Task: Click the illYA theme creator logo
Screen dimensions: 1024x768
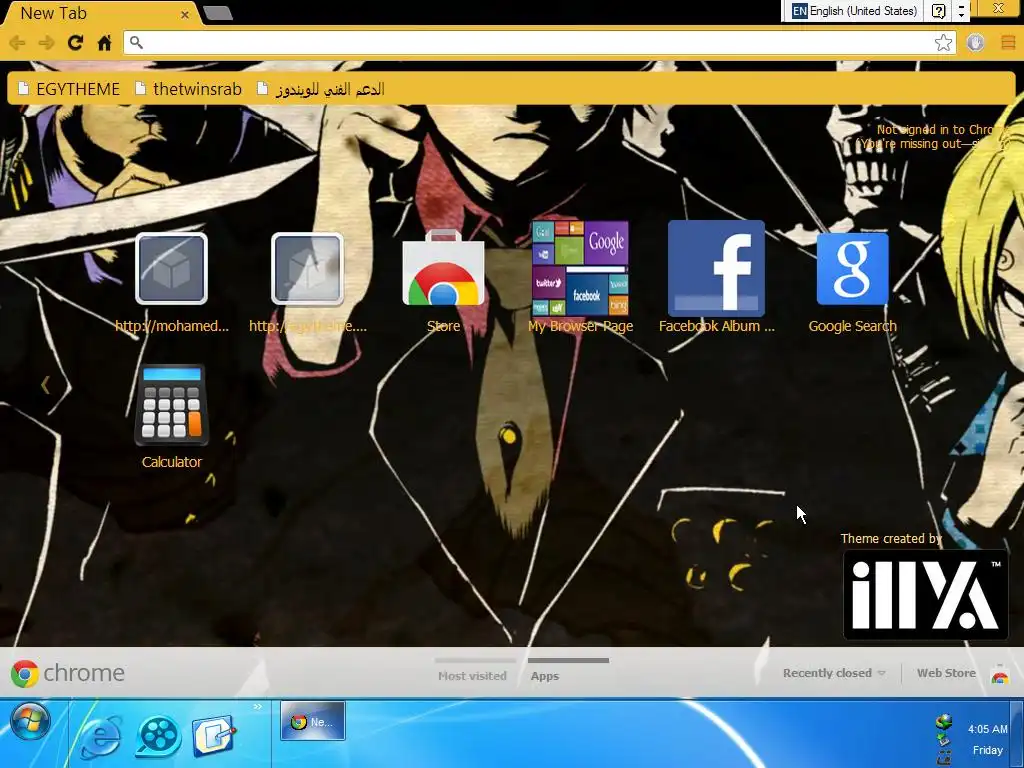Action: click(x=926, y=595)
